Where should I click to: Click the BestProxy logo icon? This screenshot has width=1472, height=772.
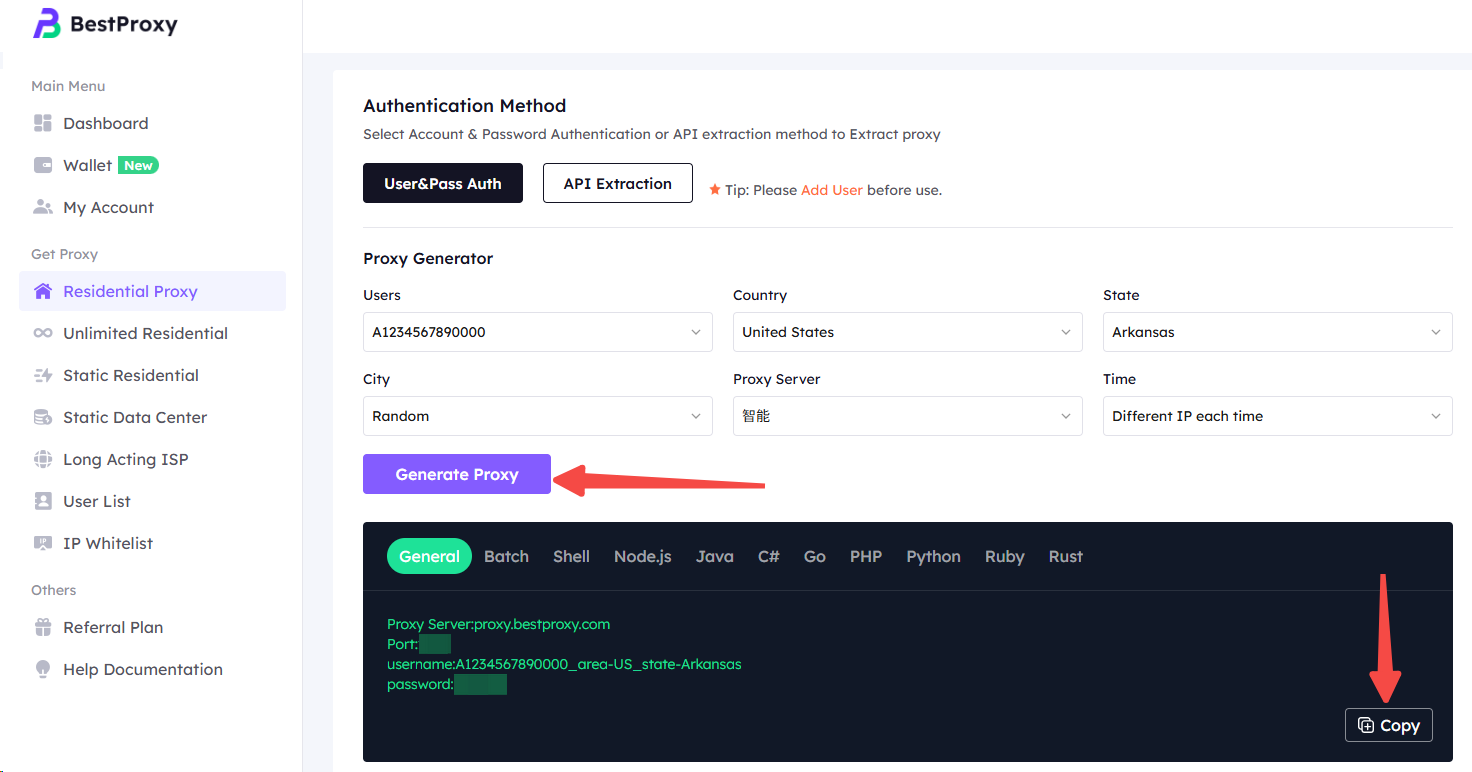point(47,24)
